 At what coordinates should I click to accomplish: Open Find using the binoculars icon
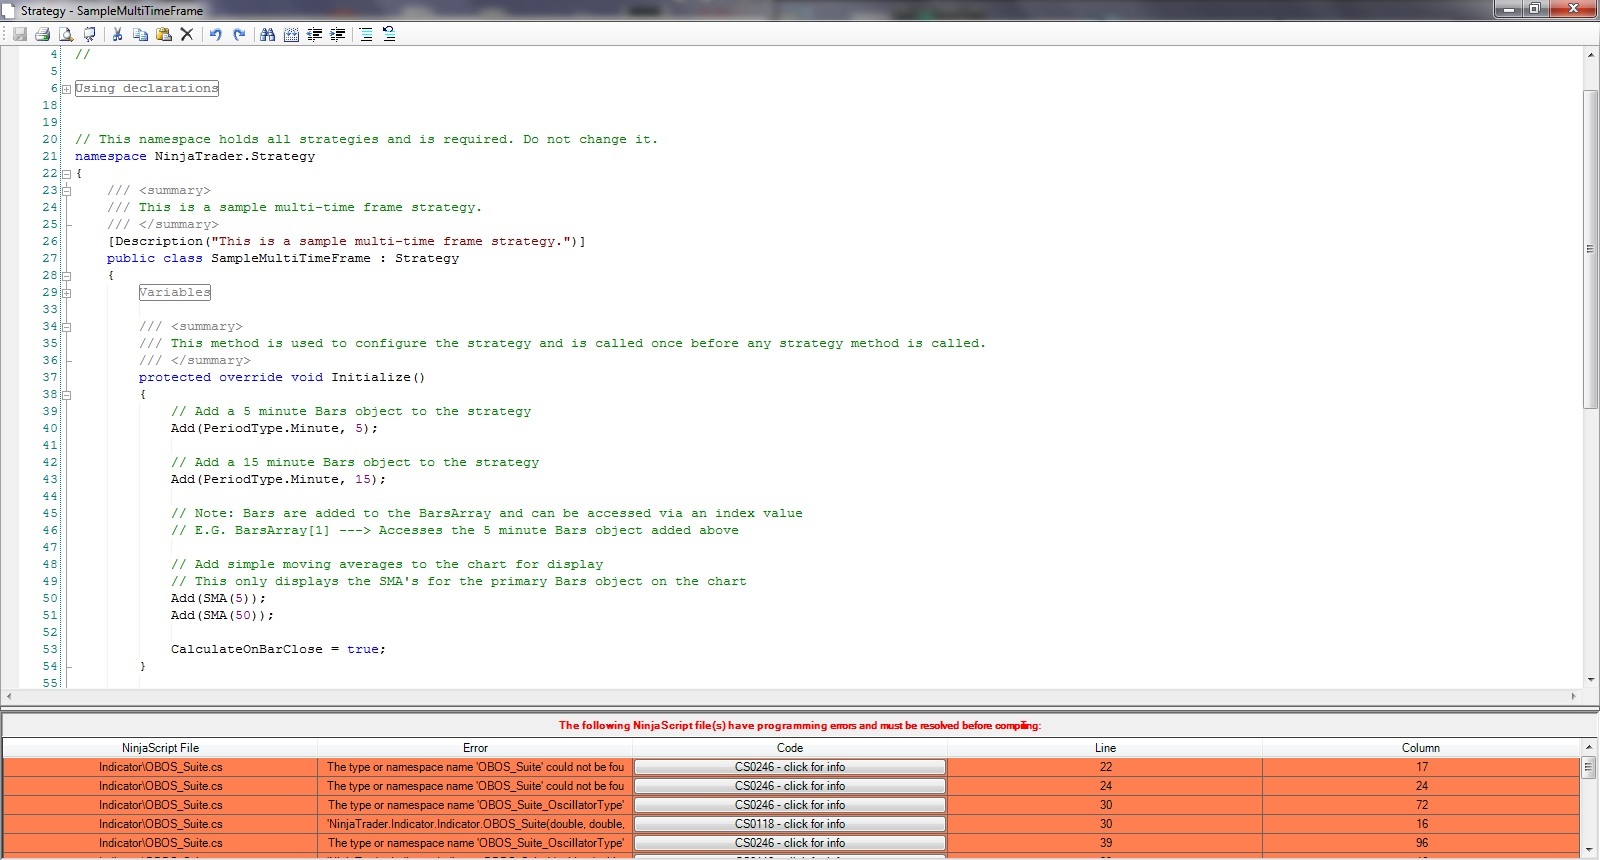267,34
